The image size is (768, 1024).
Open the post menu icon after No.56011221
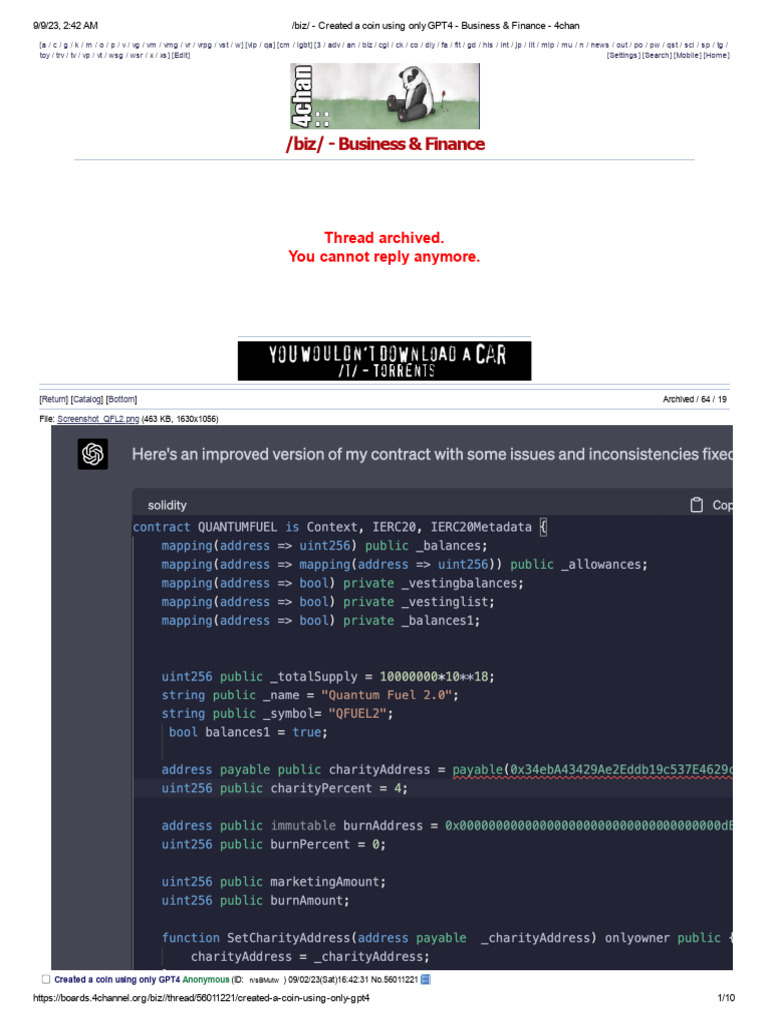pos(426,979)
